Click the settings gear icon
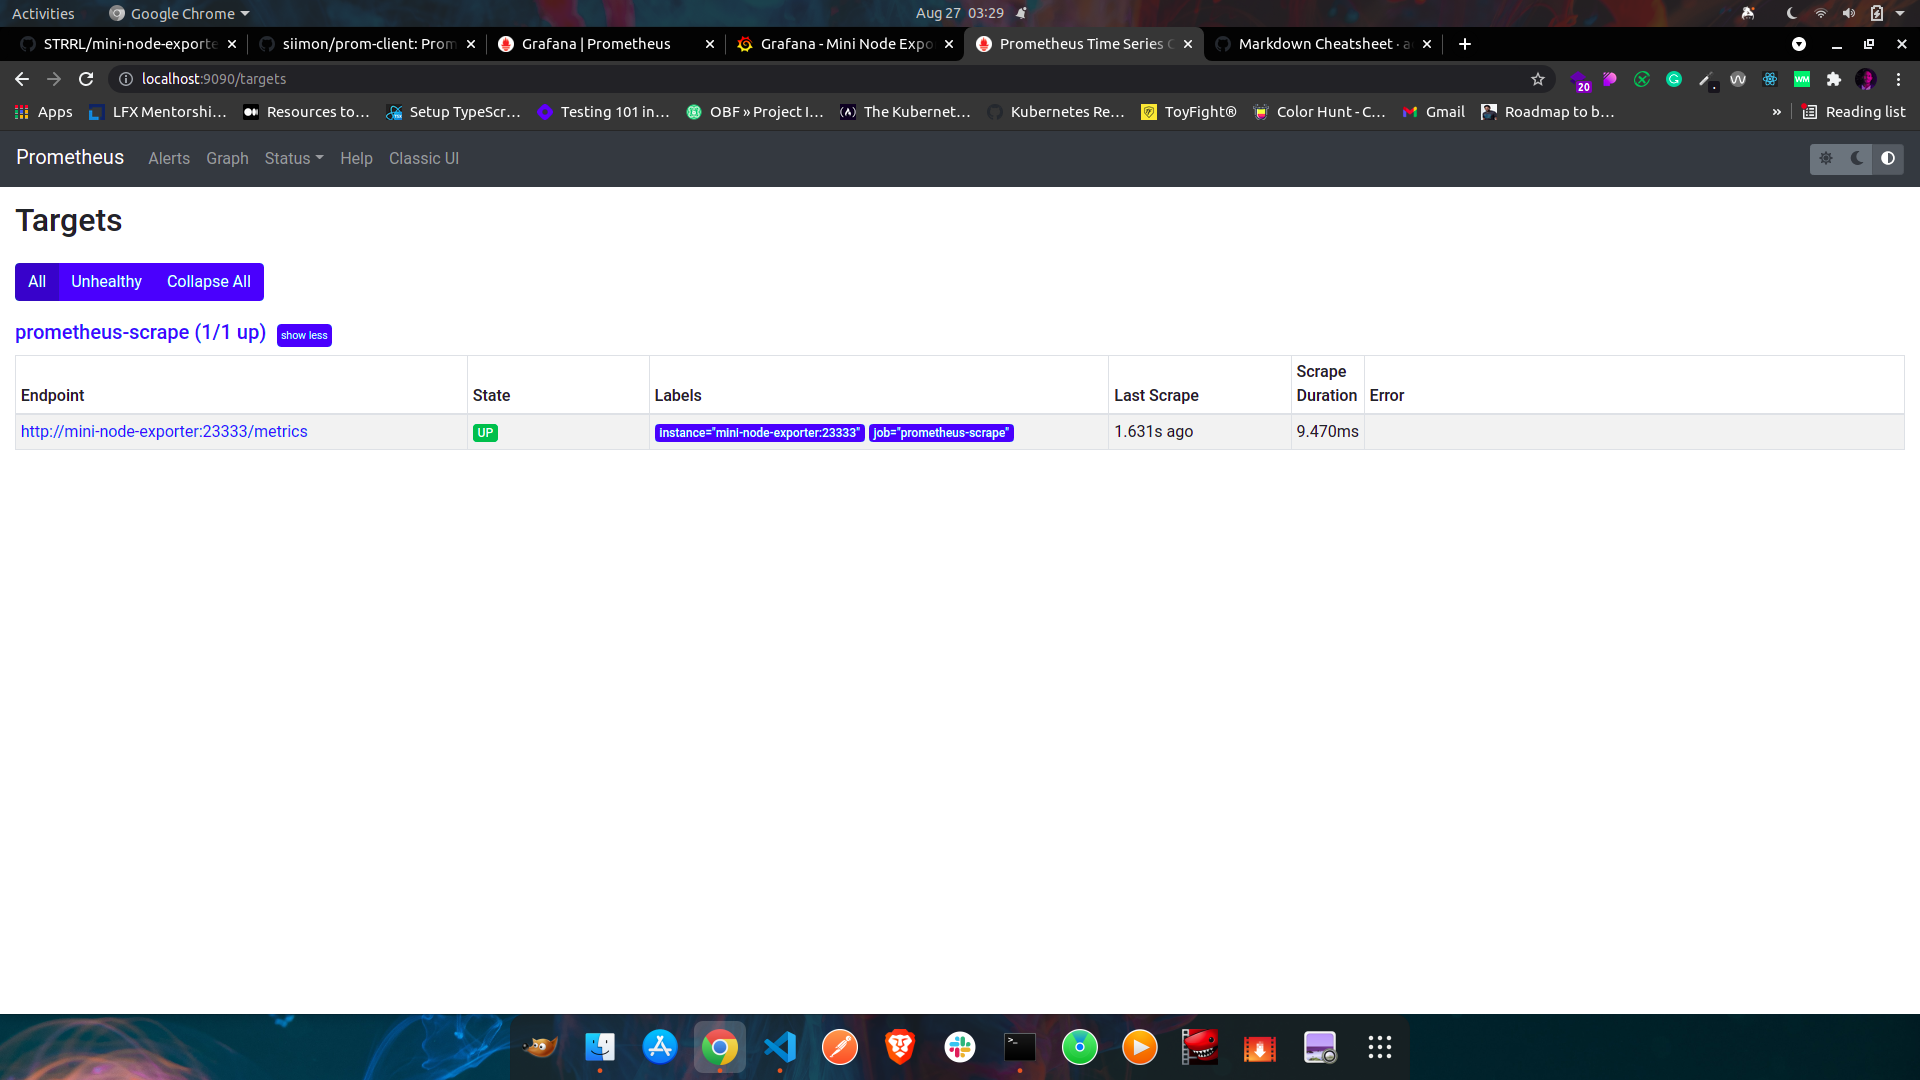The image size is (1920, 1080). click(x=1826, y=158)
